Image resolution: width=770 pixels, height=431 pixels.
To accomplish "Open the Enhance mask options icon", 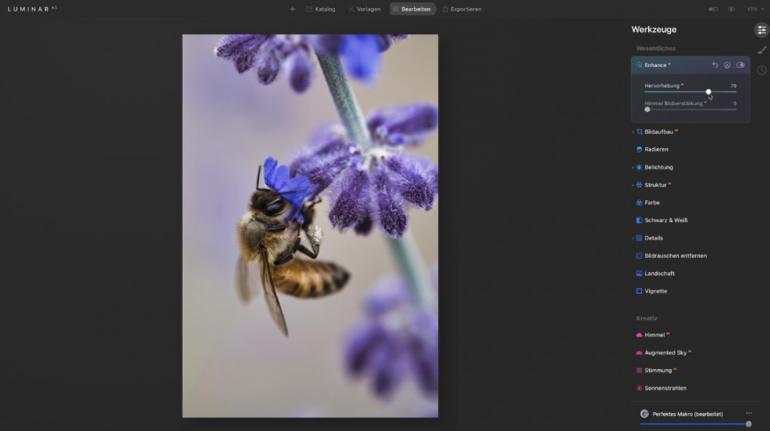I will click(x=727, y=65).
